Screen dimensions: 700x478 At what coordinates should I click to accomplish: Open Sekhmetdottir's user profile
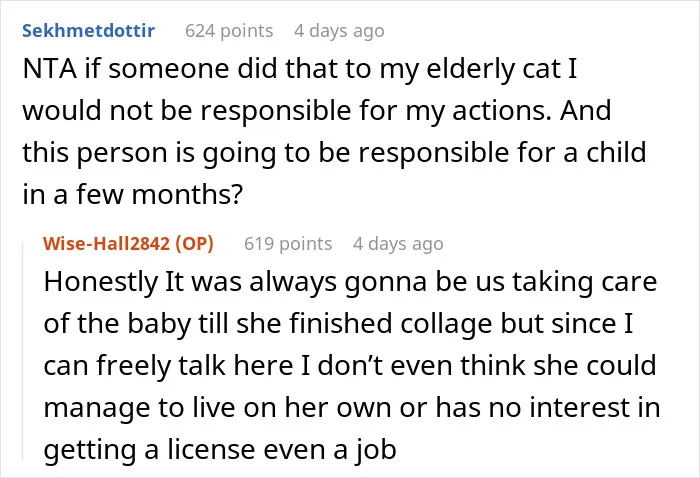coord(88,31)
